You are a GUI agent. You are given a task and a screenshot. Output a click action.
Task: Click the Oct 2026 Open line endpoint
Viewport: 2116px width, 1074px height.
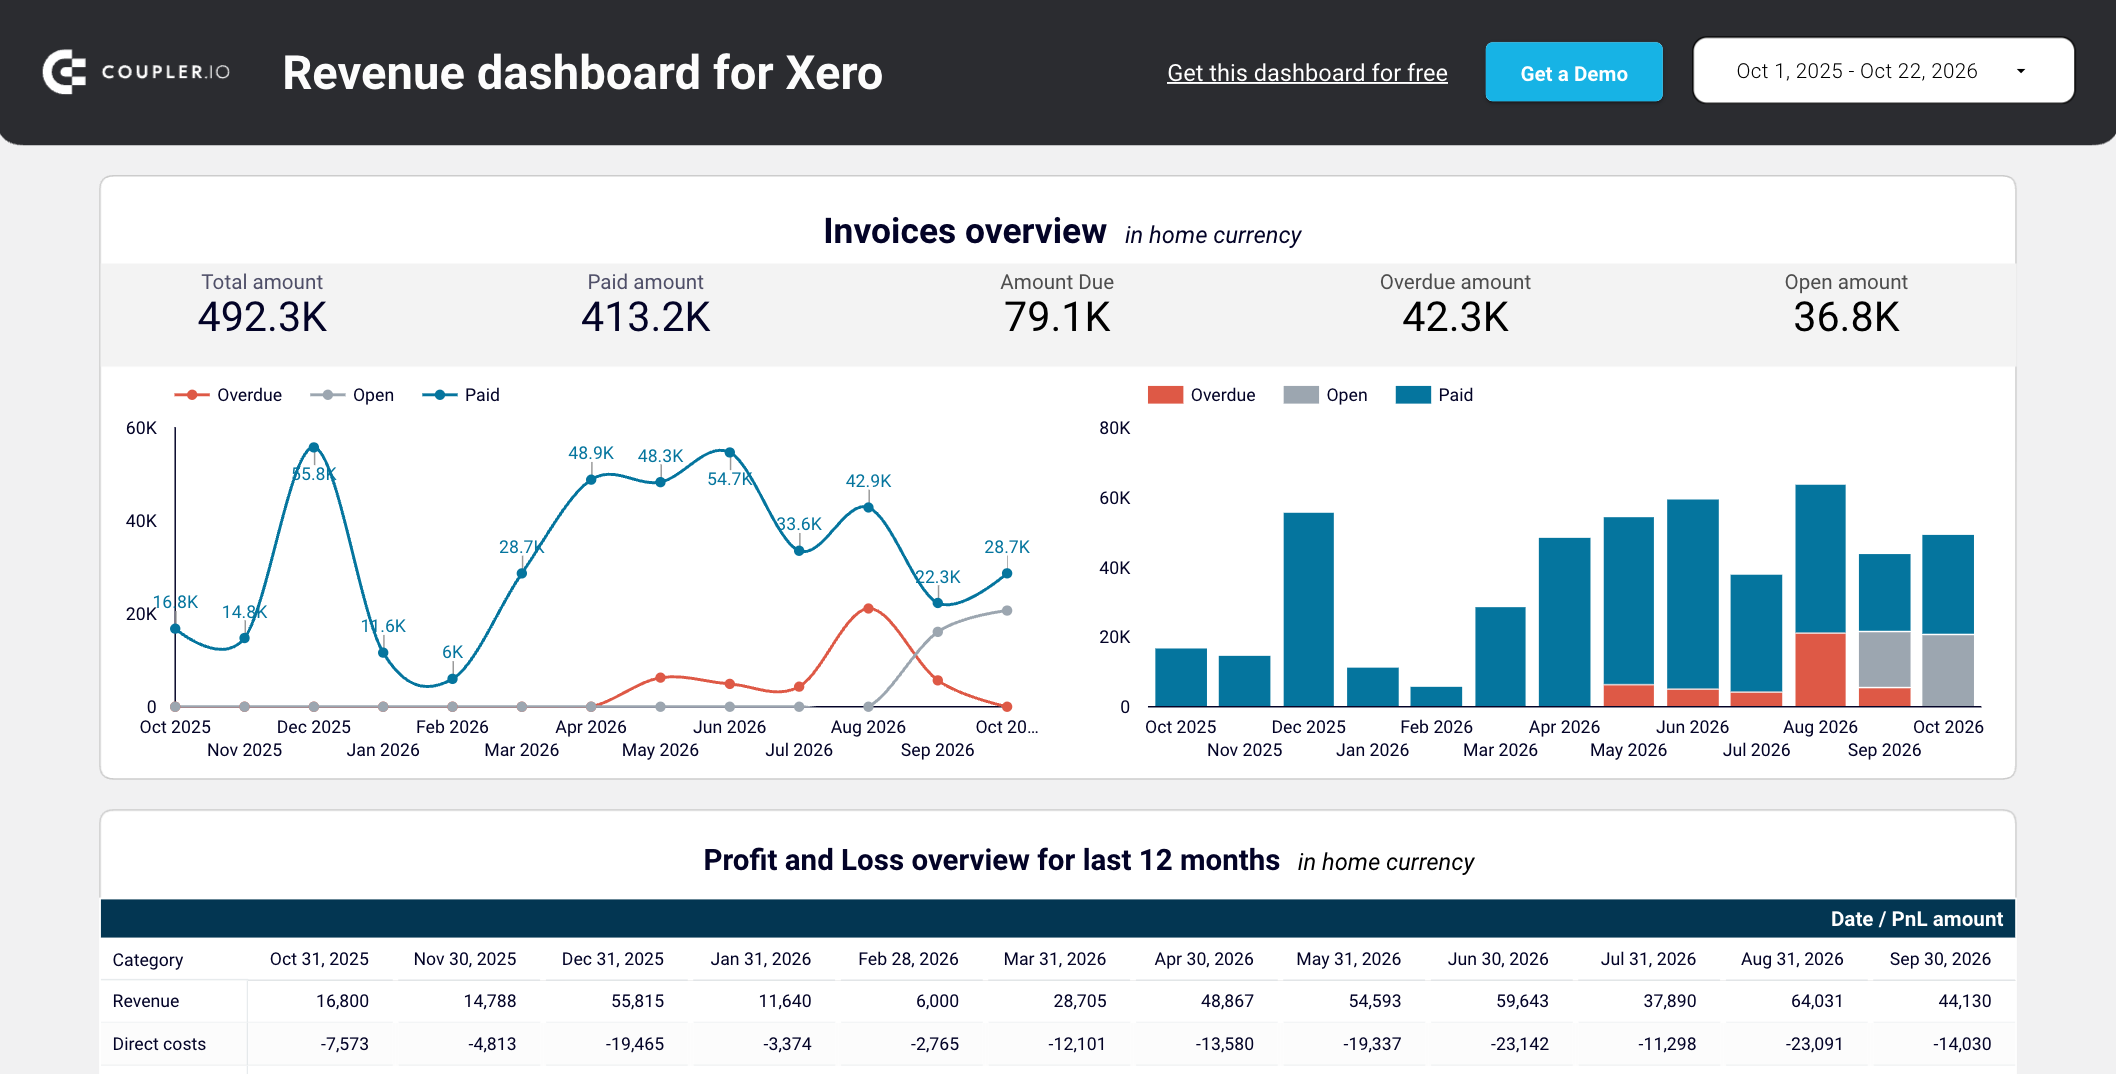click(x=1007, y=610)
